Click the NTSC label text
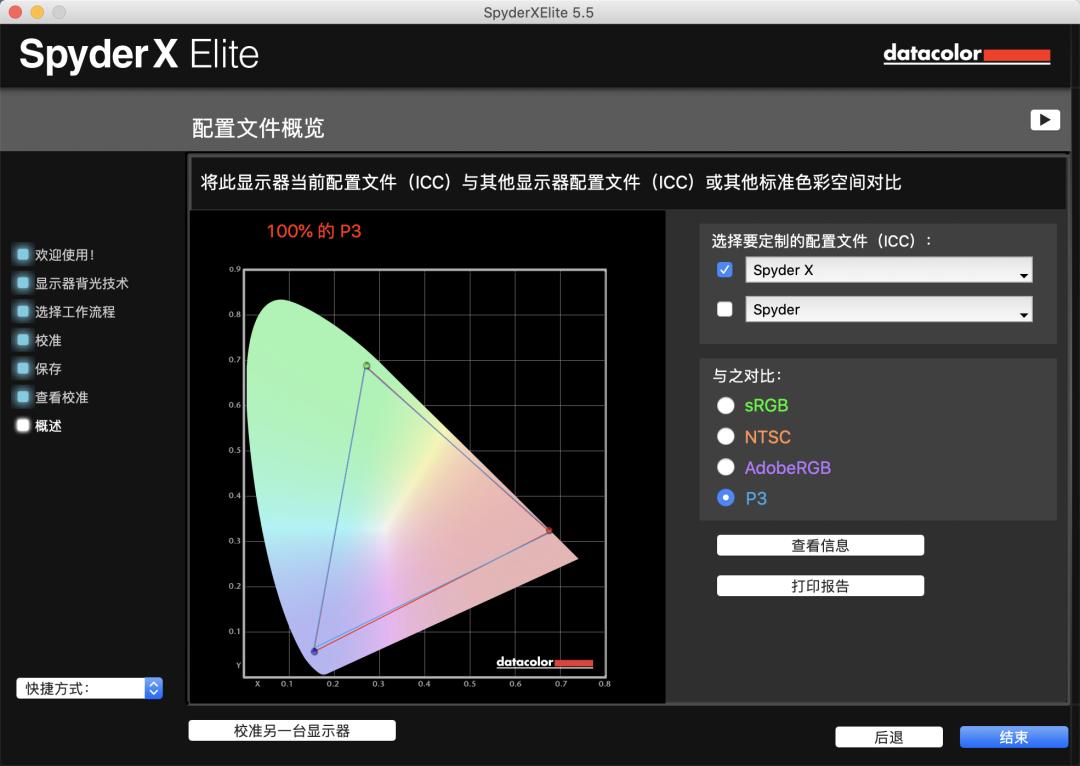 pyautogui.click(x=767, y=437)
